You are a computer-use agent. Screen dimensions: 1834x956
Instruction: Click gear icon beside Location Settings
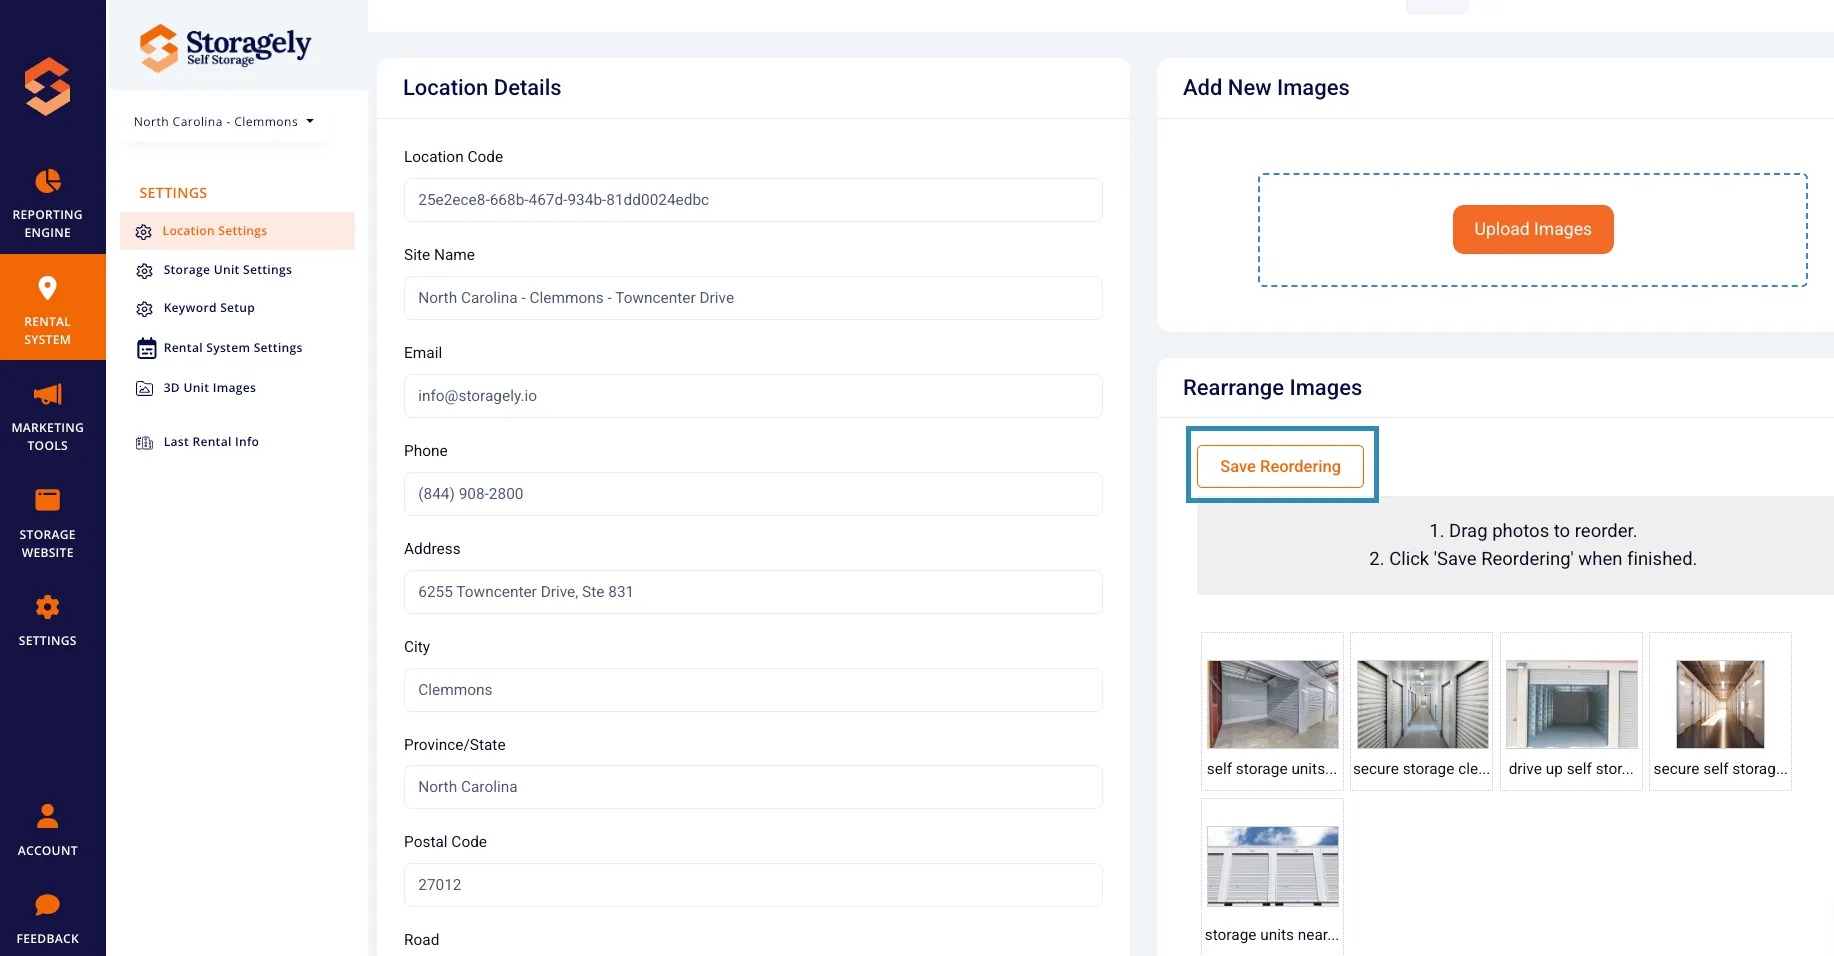pos(144,232)
